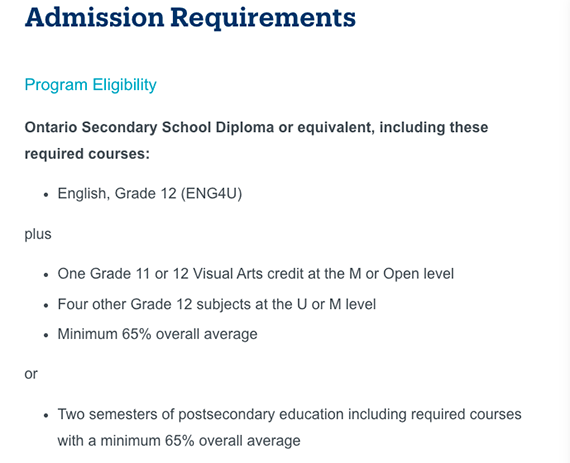The width and height of the screenshot is (570, 463).
Task: Select the English, Grade 12 bullet item
Action: 150,194
